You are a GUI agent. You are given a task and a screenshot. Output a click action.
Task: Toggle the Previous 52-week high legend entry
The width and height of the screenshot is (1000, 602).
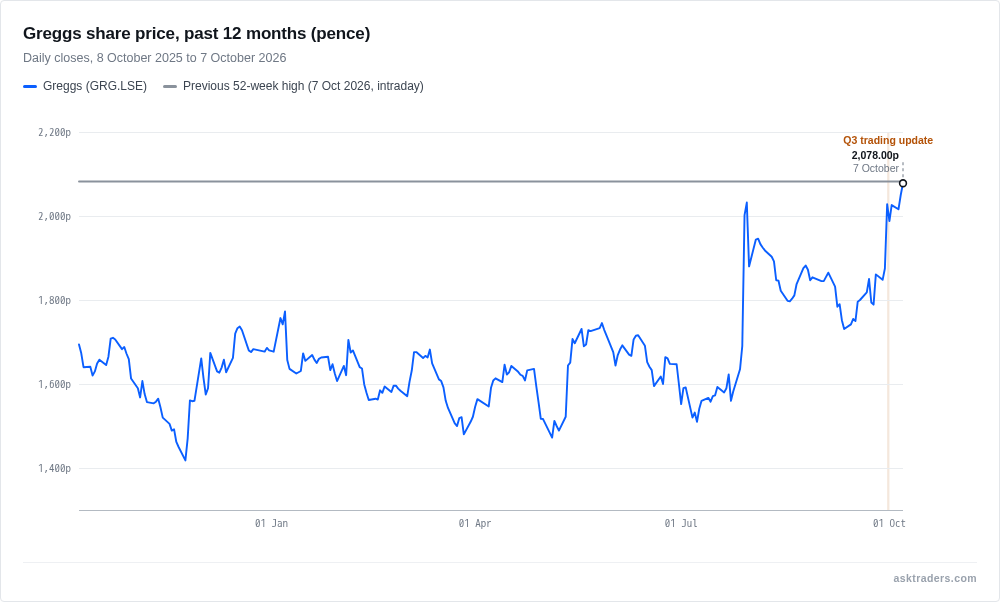(293, 86)
